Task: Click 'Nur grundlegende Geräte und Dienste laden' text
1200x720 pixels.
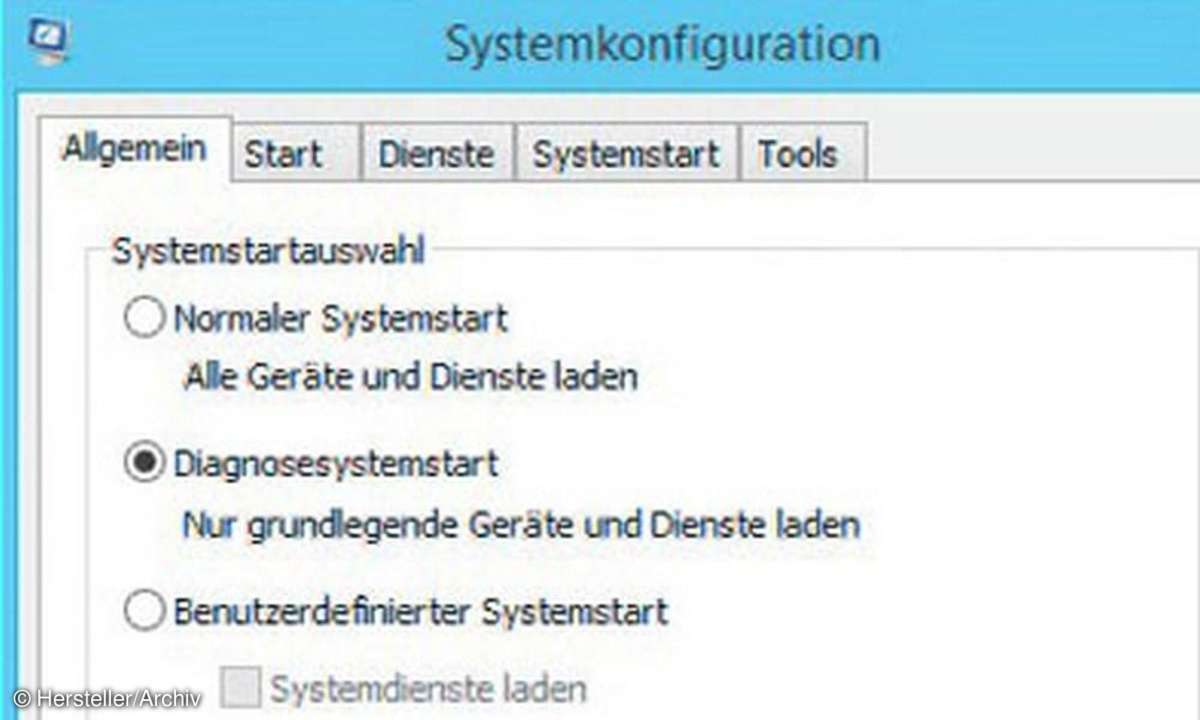Action: tap(521, 525)
